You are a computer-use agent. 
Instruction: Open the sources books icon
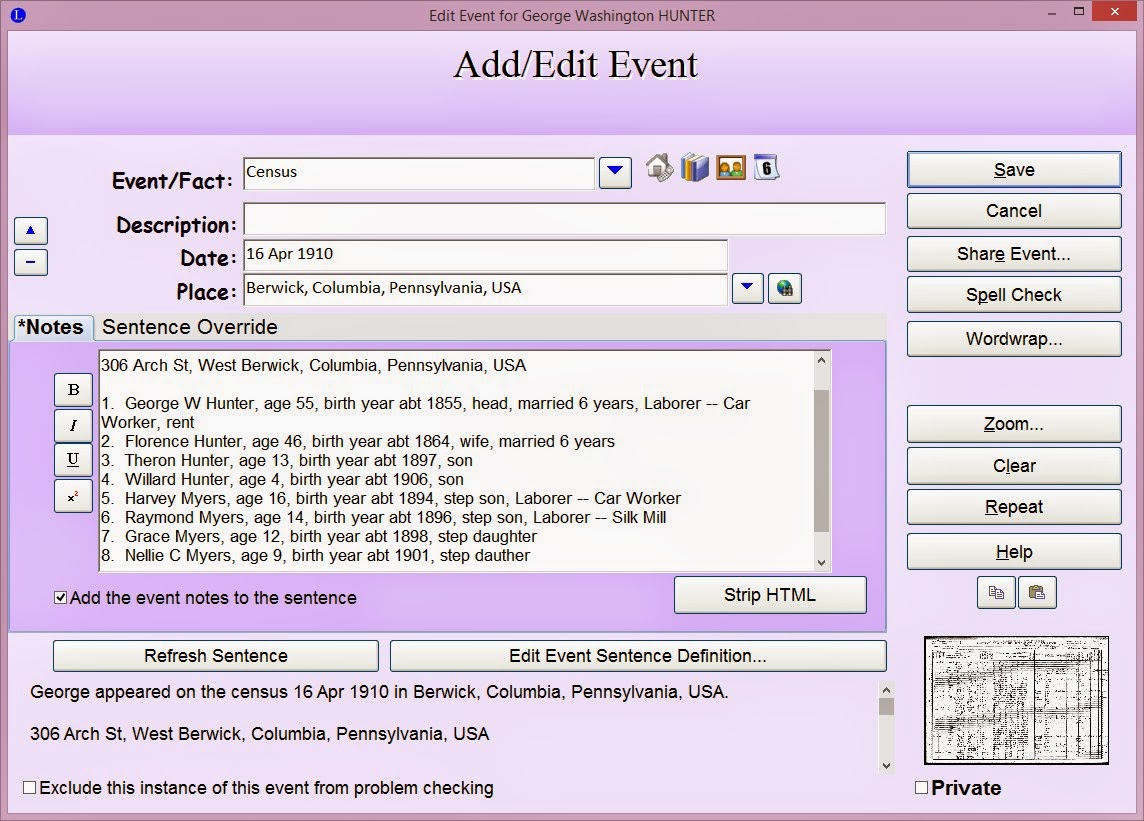click(695, 168)
